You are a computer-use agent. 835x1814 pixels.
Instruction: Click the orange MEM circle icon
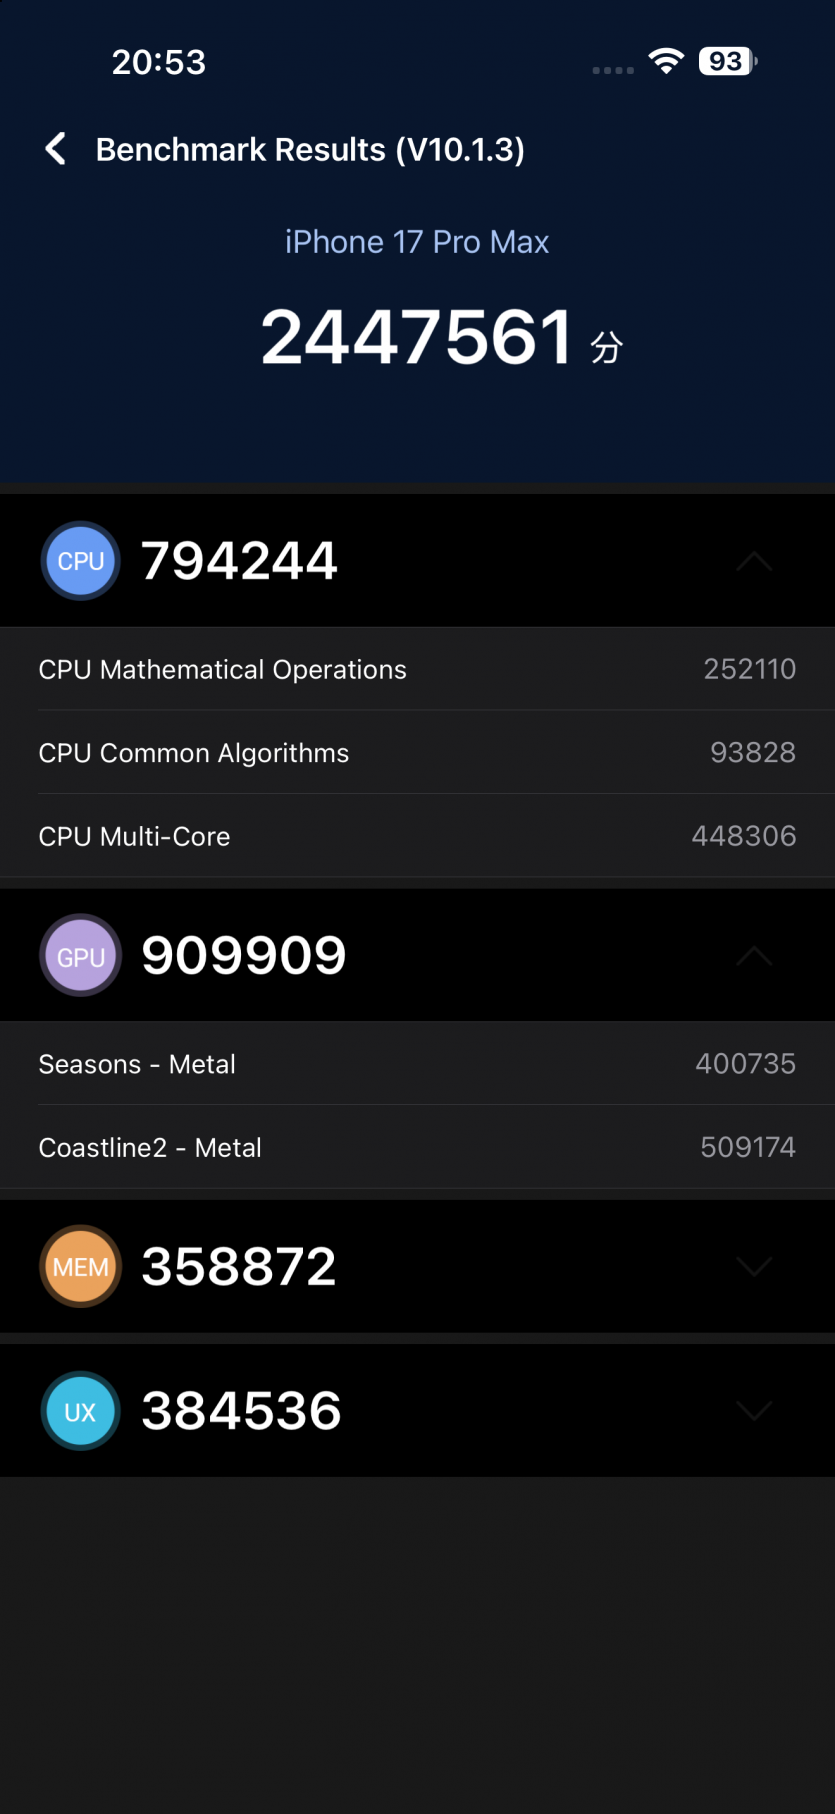[x=81, y=1267]
